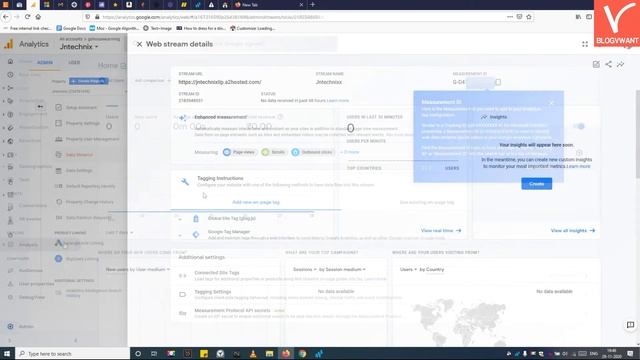Click View all insights link
Viewport: 640px width, 360px height.
(x=573, y=231)
